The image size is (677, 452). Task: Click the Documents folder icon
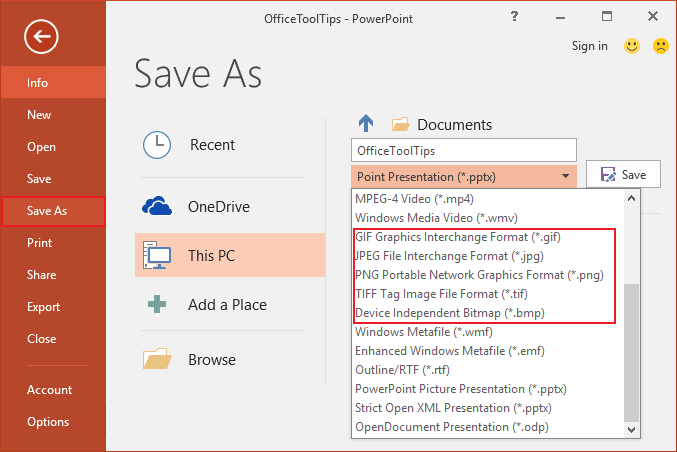400,124
